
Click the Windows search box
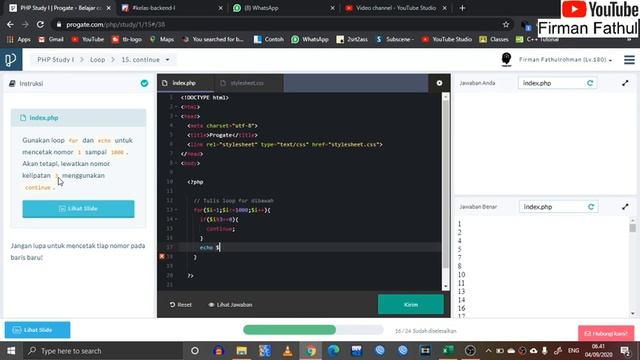coord(104,351)
